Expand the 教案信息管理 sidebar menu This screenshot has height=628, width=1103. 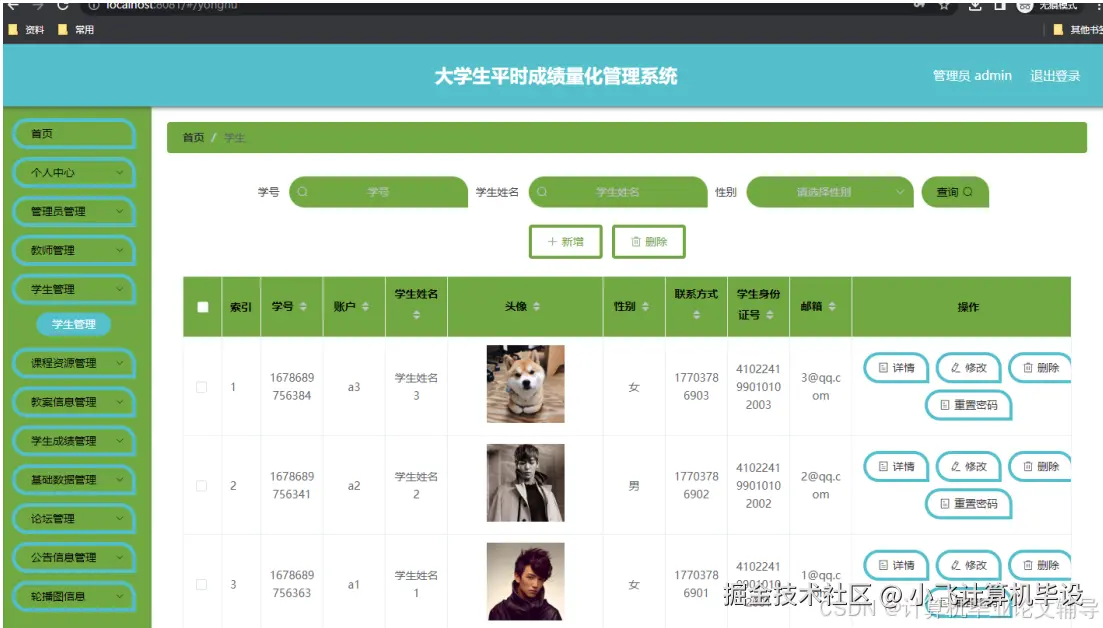pyautogui.click(x=74, y=402)
